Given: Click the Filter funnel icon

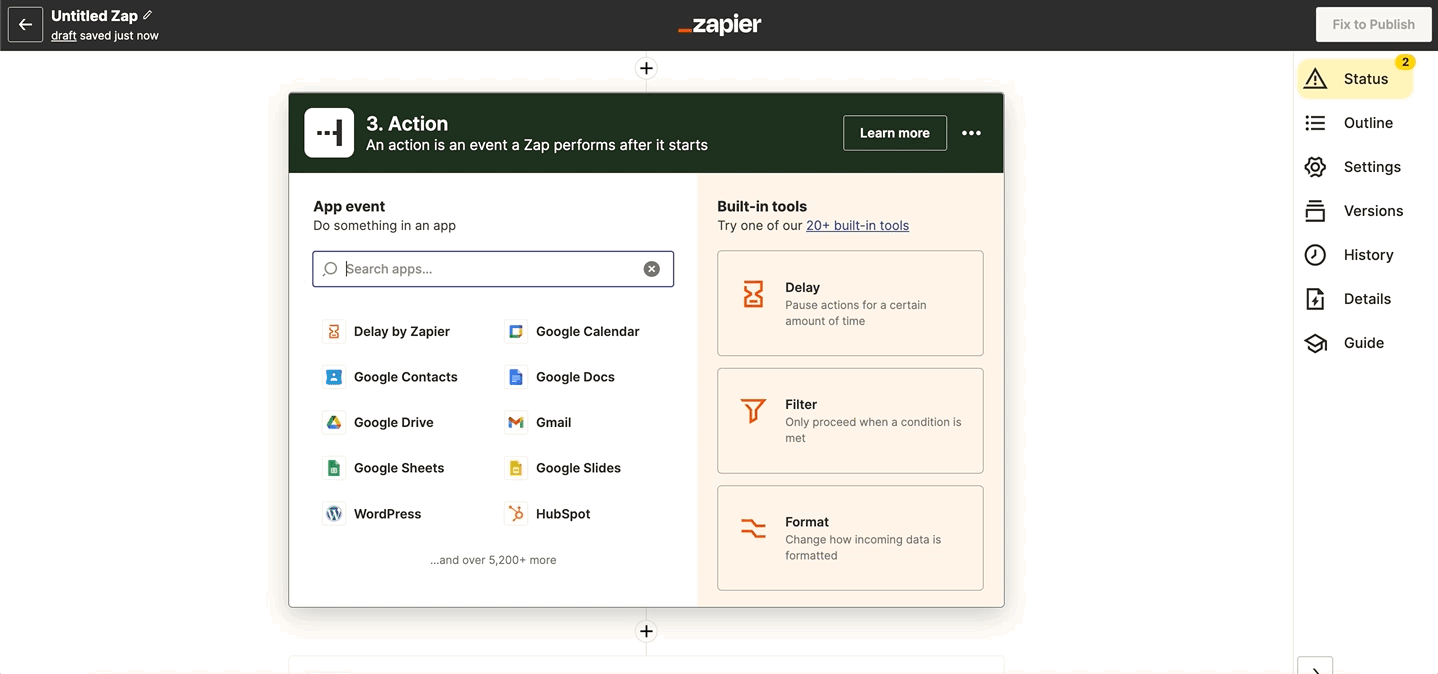Looking at the screenshot, I should (753, 411).
